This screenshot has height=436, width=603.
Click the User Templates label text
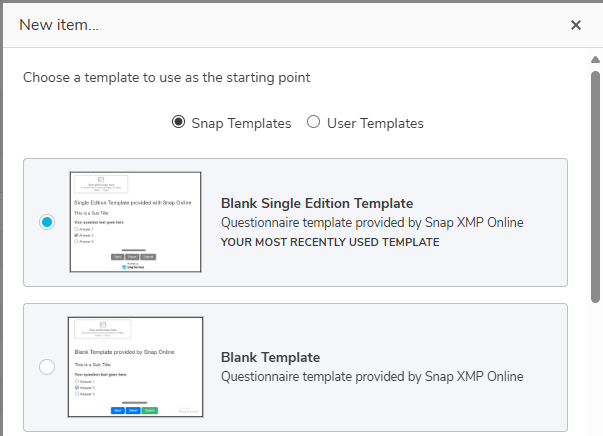(x=375, y=123)
